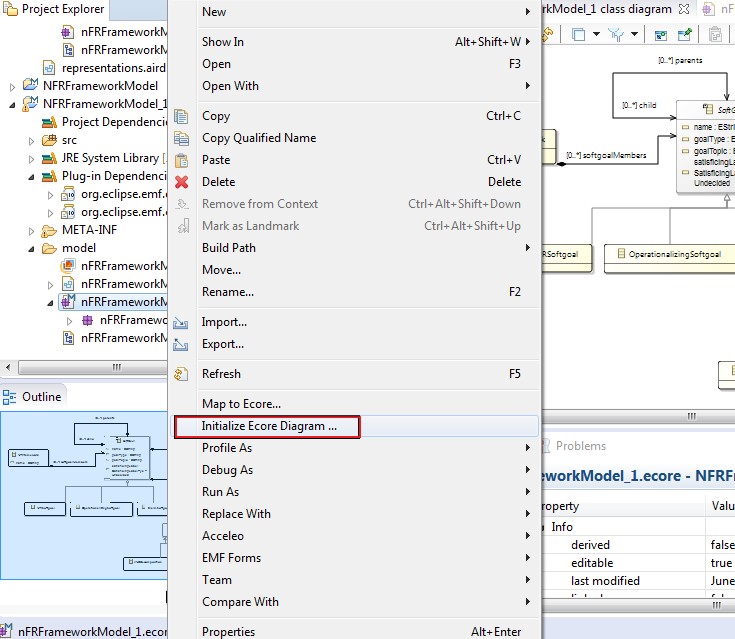Viewport: 735px width, 639px height.
Task: Click the pin icon in diagram toolbar
Action: (x=684, y=34)
